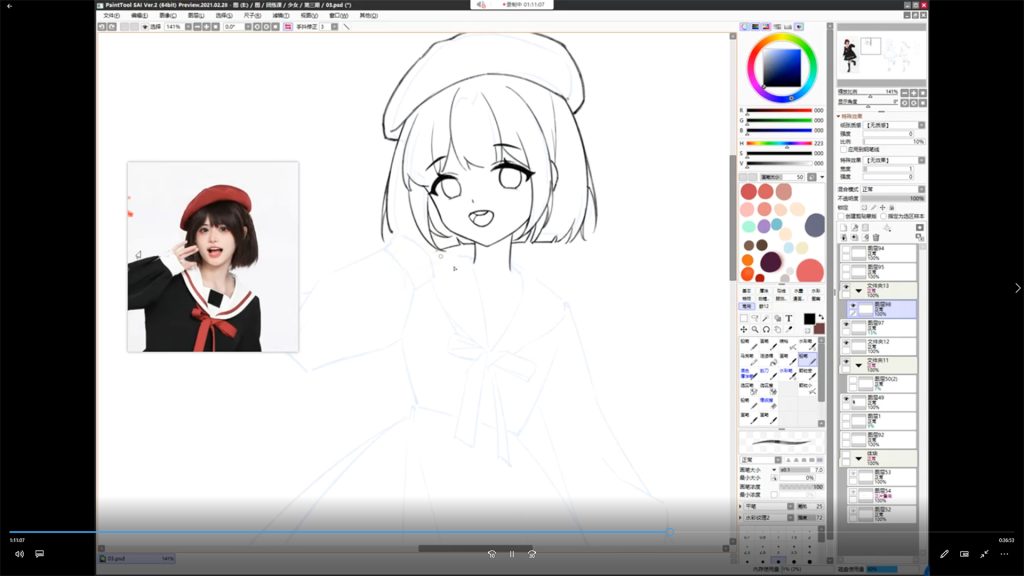The height and width of the screenshot is (576, 1024).
Task: Select the rectangular selection tool
Action: coord(743,318)
